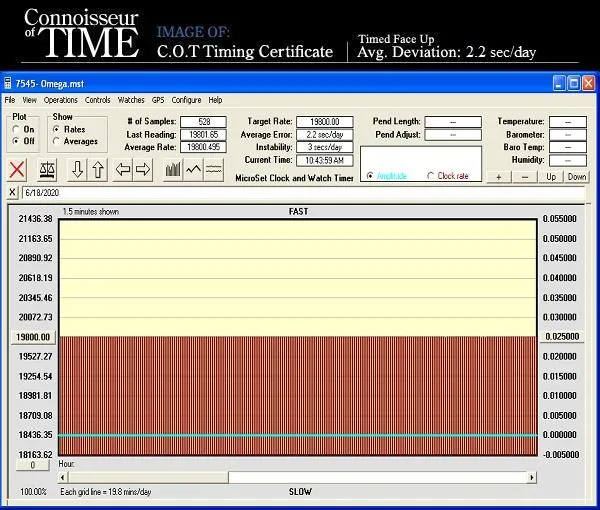Viewport: 600px width, 510px height.
Task: Select the bar graph display icon
Action: tap(173, 169)
